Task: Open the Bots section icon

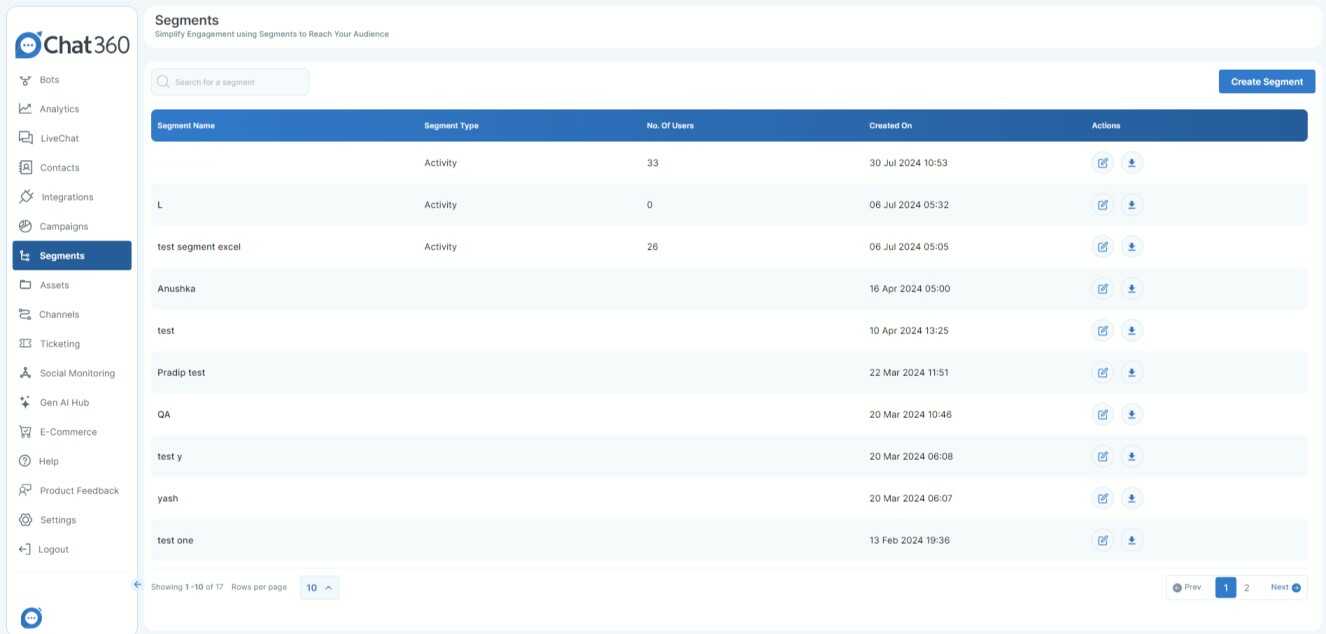Action: pos(25,79)
